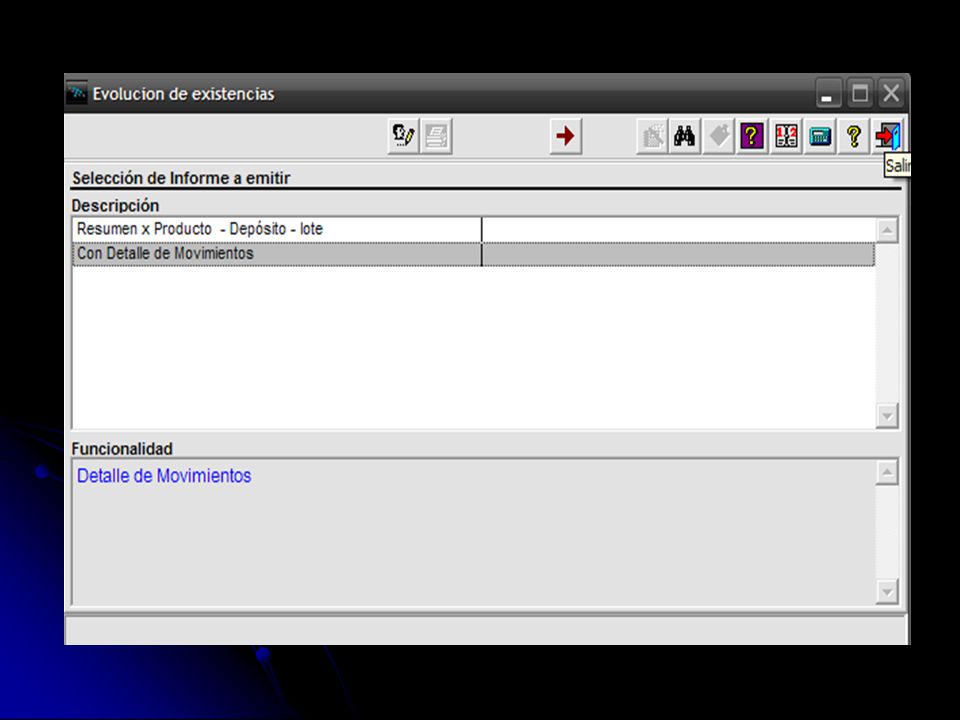Screen dimensions: 960x720
Task: Click Descripción list scroll up arrow
Action: [887, 231]
